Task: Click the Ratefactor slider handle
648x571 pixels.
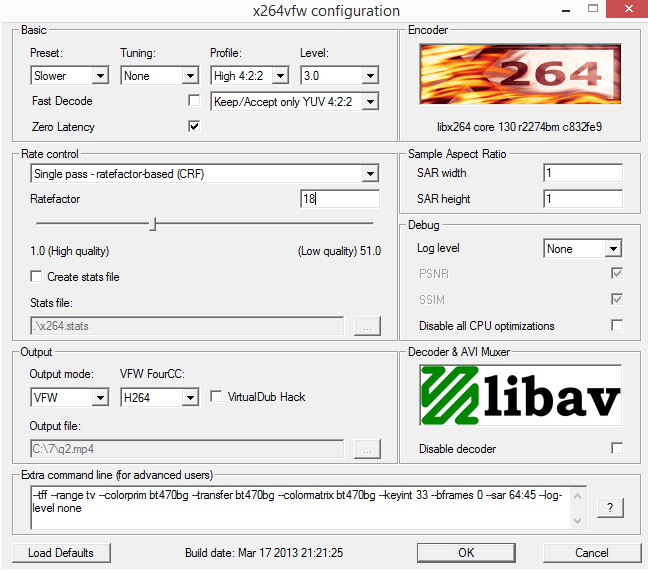Action: [x=152, y=224]
